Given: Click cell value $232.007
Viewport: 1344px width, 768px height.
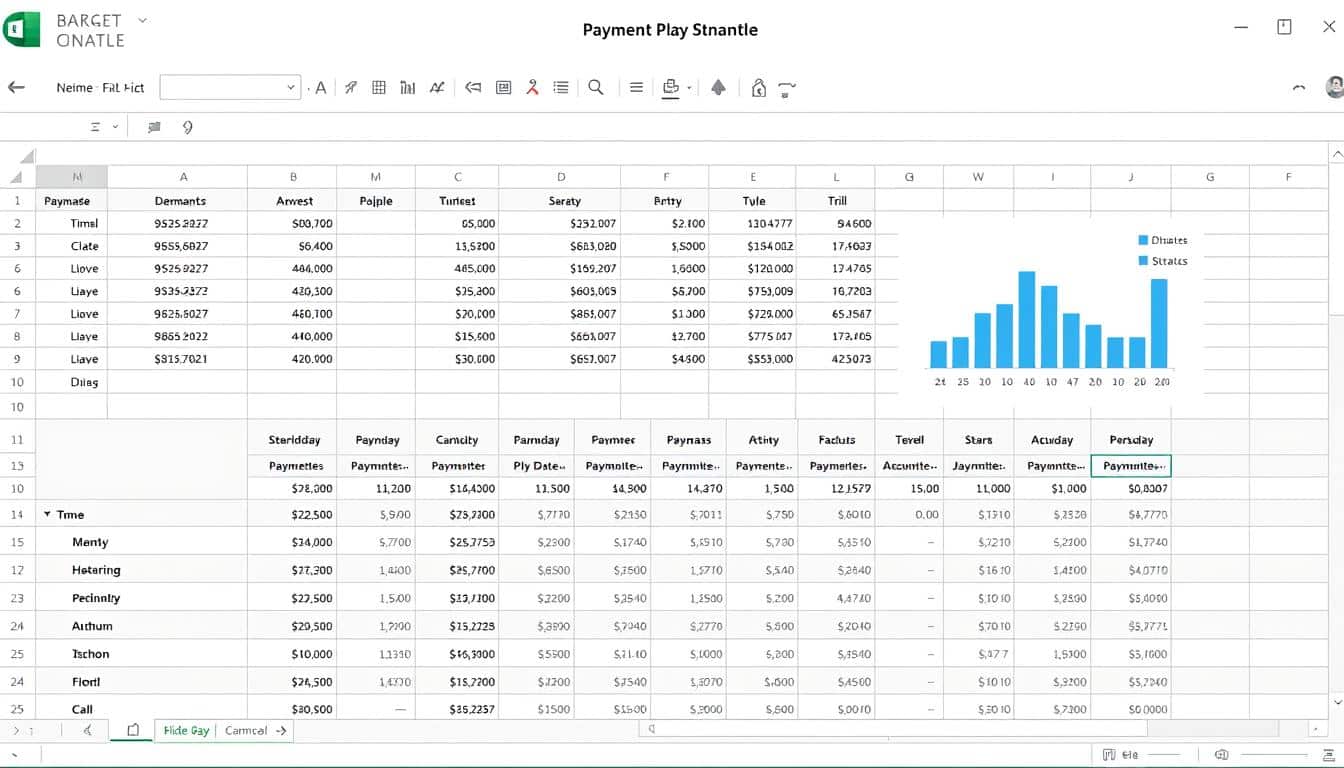Looking at the screenshot, I should pyautogui.click(x=592, y=224).
